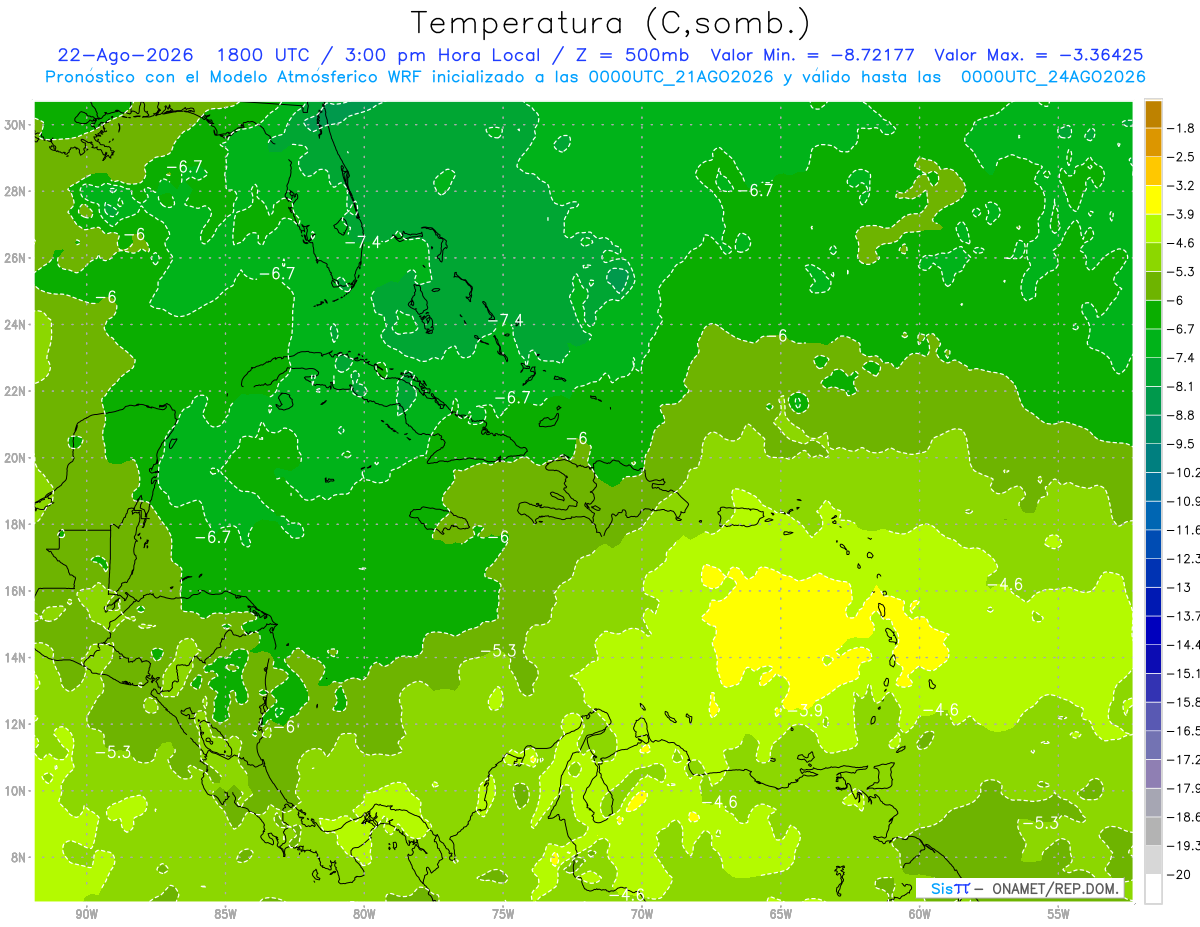Click the color bar's blue swatch between -13 and -12.3
1200x927 pixels.
click(1153, 573)
